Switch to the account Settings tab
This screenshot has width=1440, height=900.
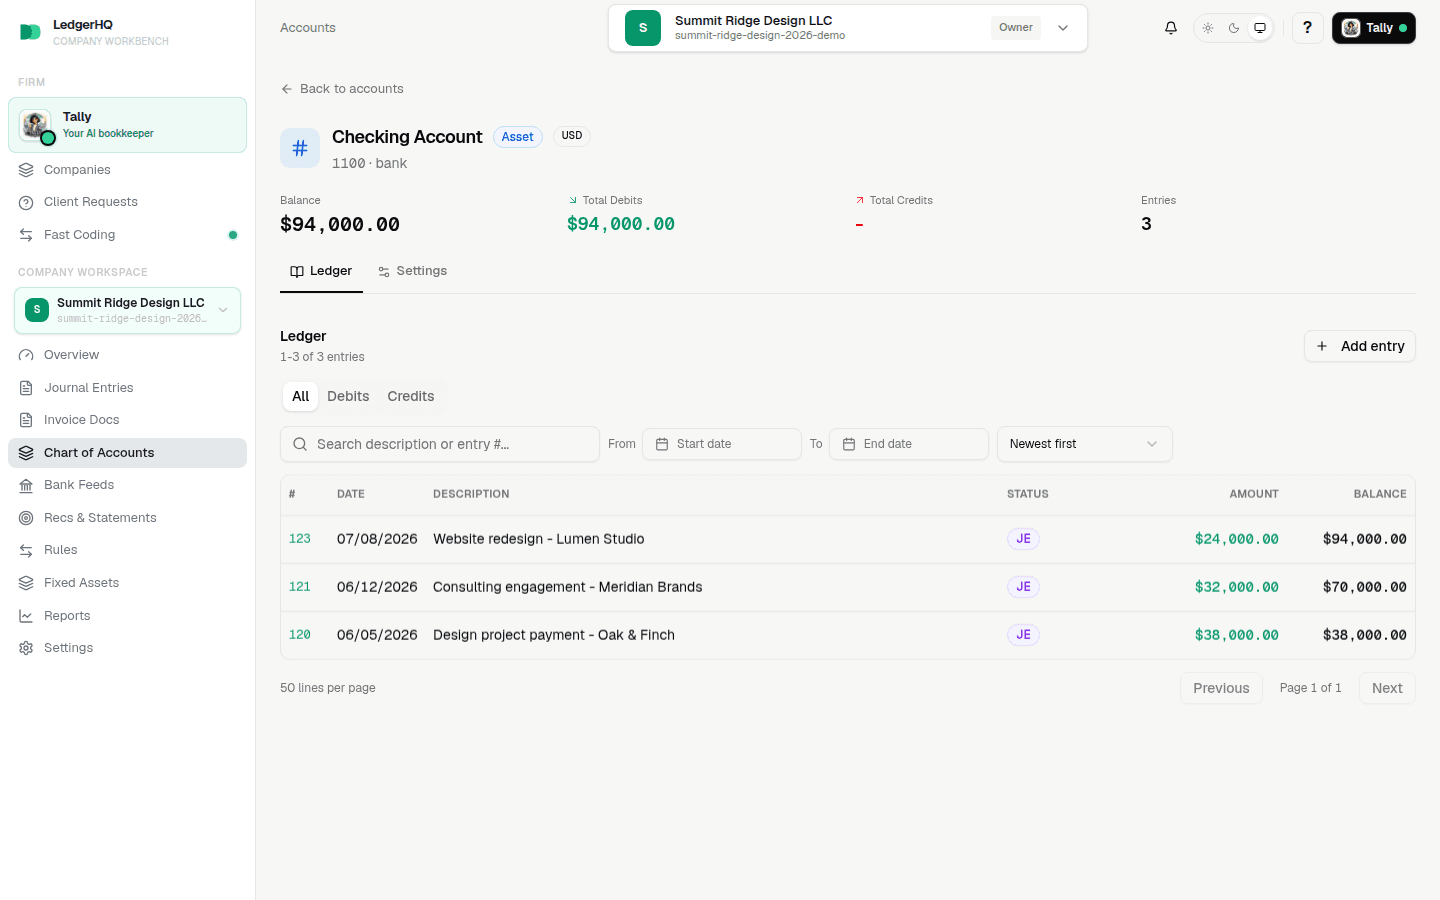[412, 271]
